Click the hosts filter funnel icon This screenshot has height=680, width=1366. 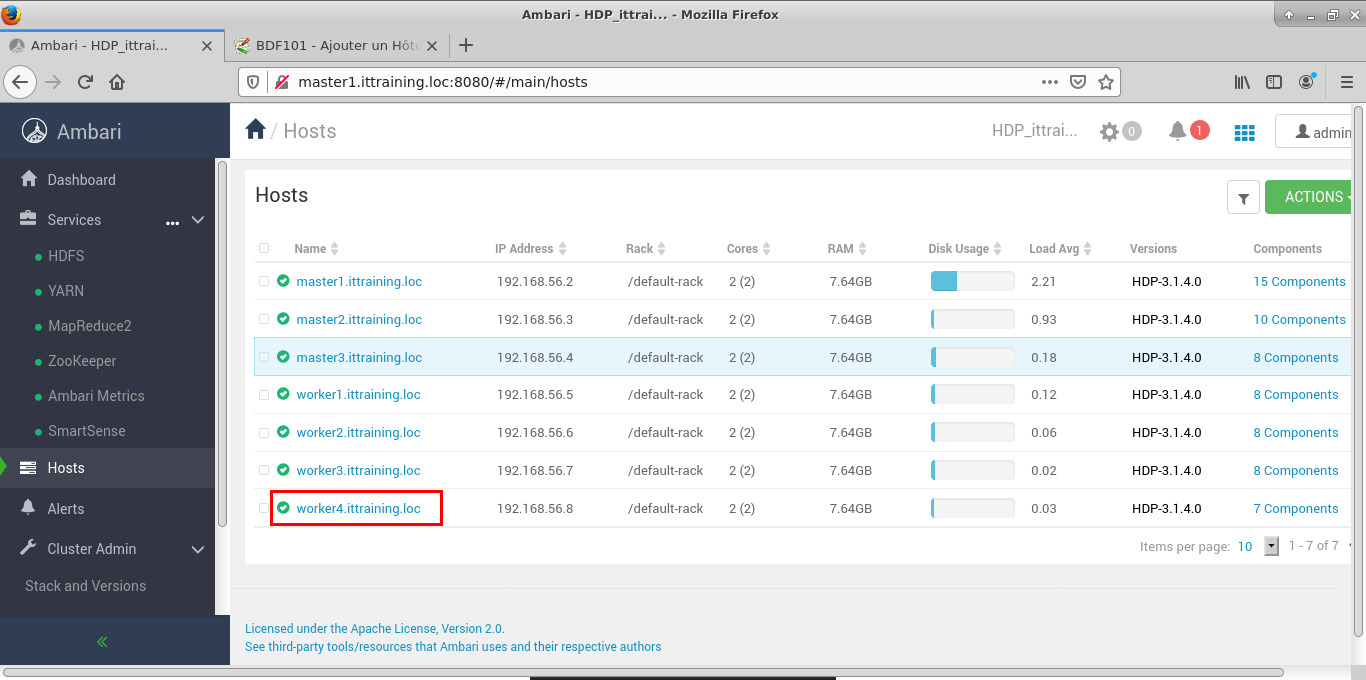(x=1243, y=198)
